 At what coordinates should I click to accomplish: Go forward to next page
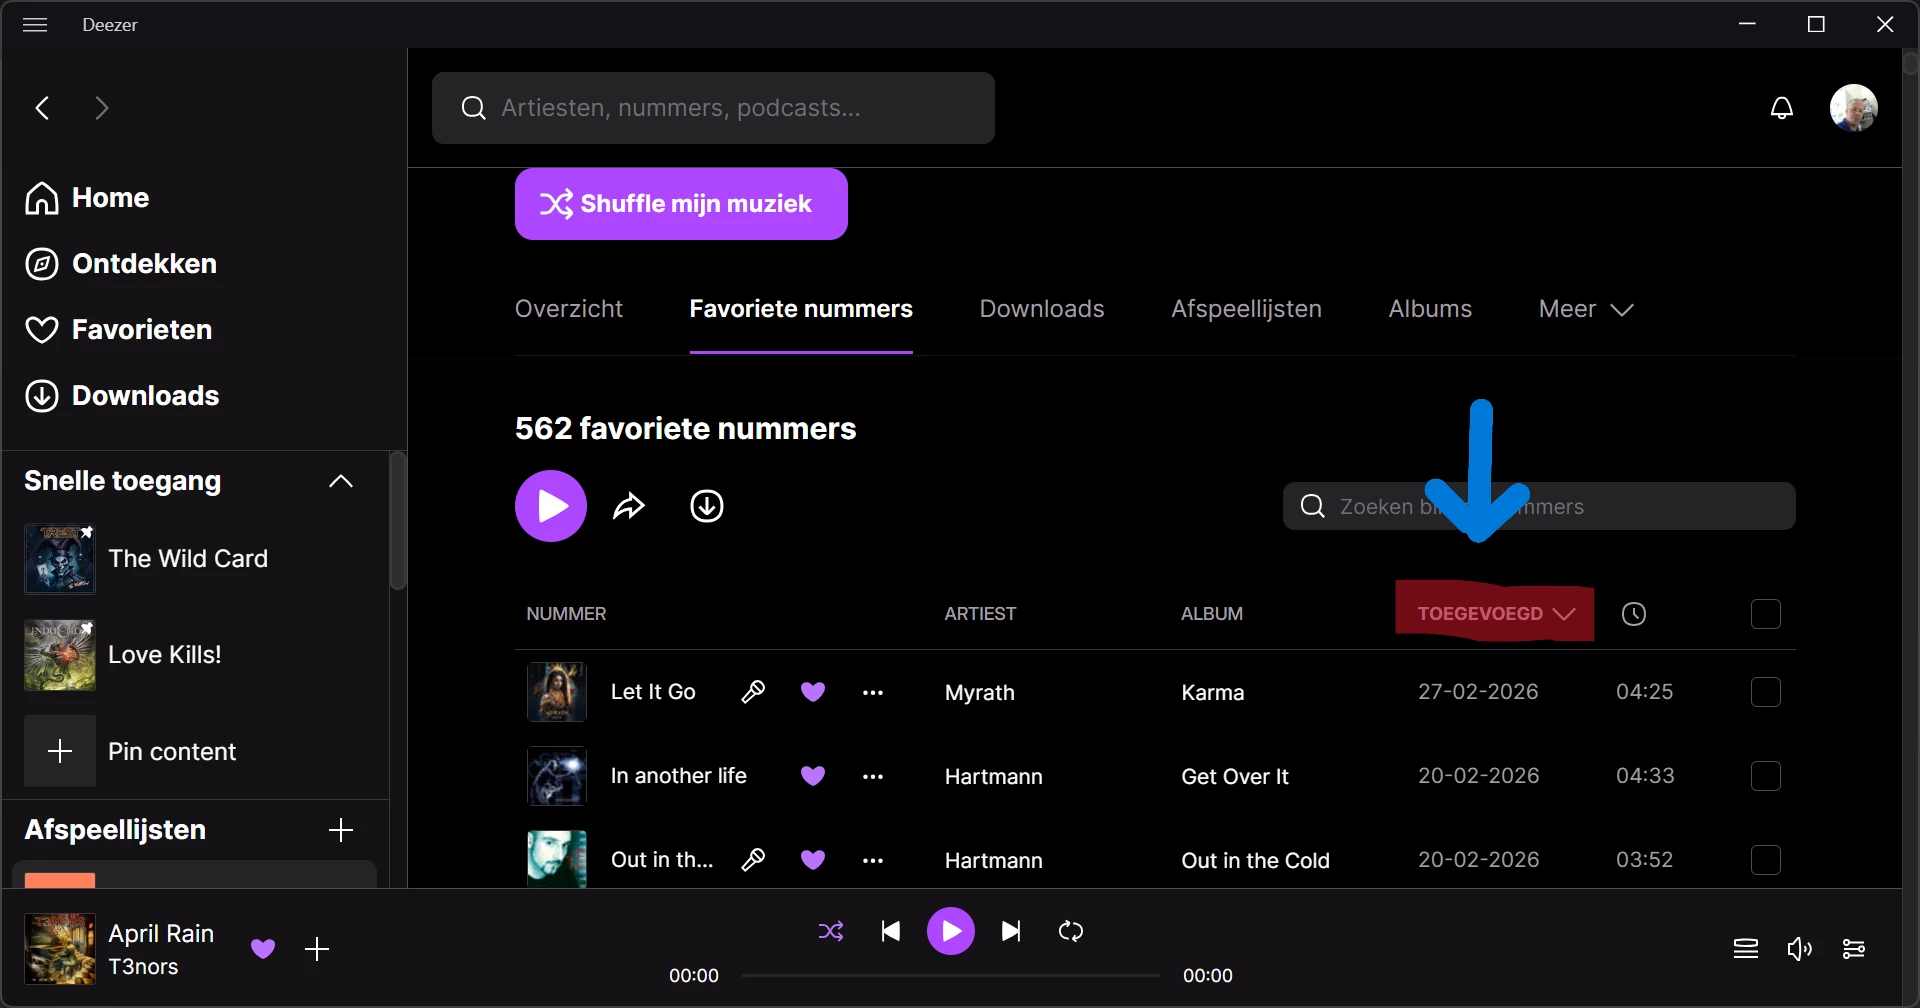coord(101,108)
